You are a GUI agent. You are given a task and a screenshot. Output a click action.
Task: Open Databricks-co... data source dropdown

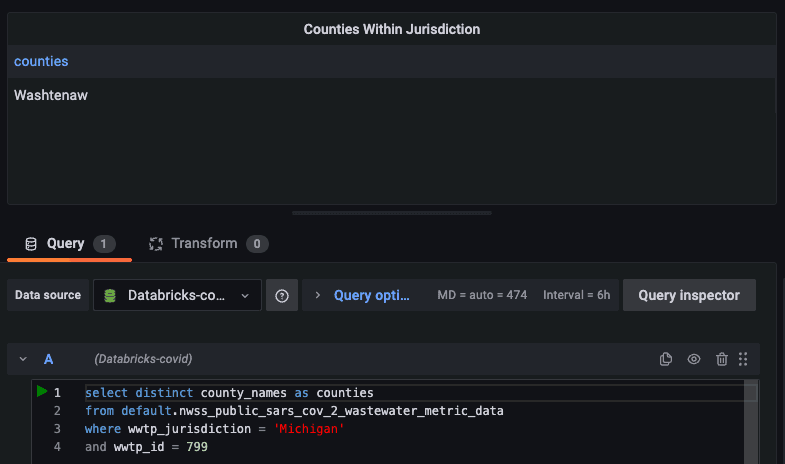click(x=177, y=295)
